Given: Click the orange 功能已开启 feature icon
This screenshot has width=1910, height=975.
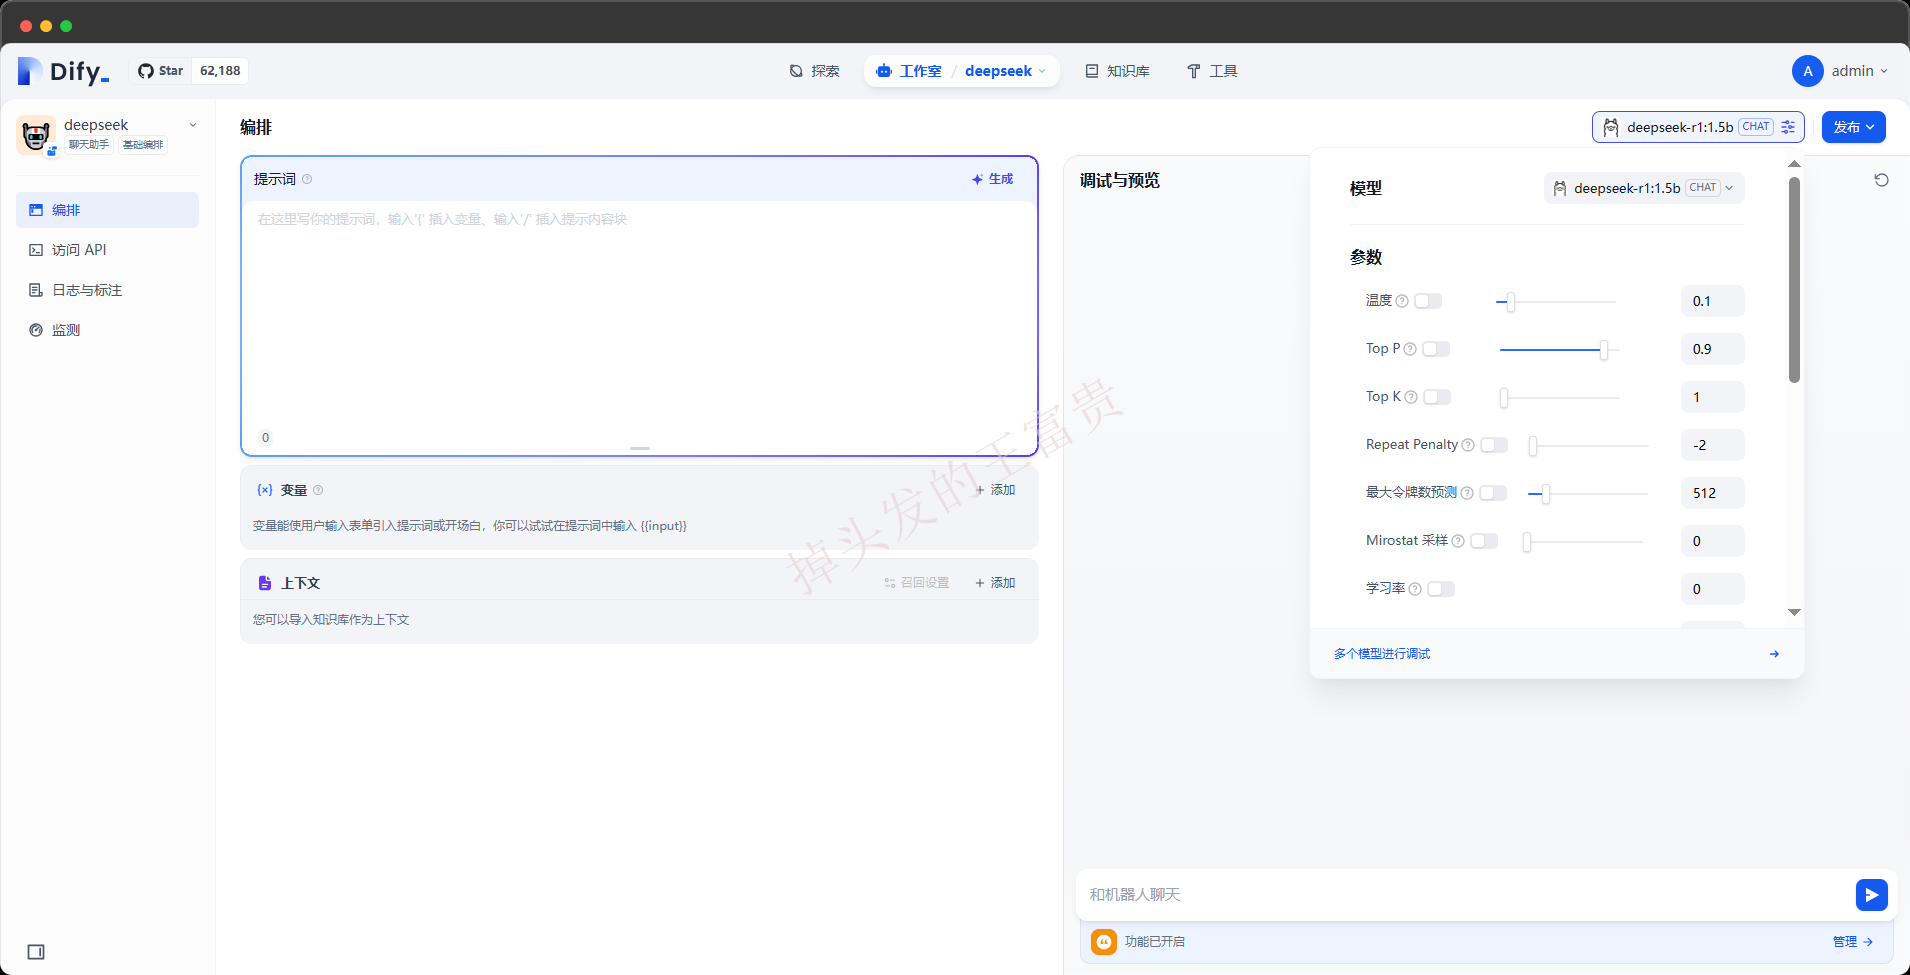Looking at the screenshot, I should (x=1104, y=942).
